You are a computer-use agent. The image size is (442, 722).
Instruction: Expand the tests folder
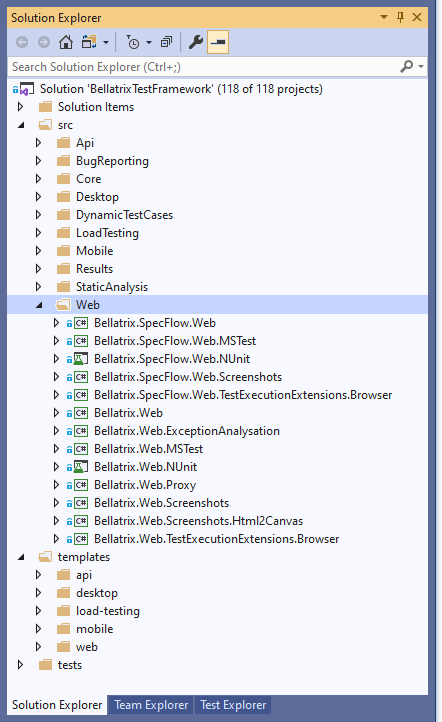coord(20,665)
